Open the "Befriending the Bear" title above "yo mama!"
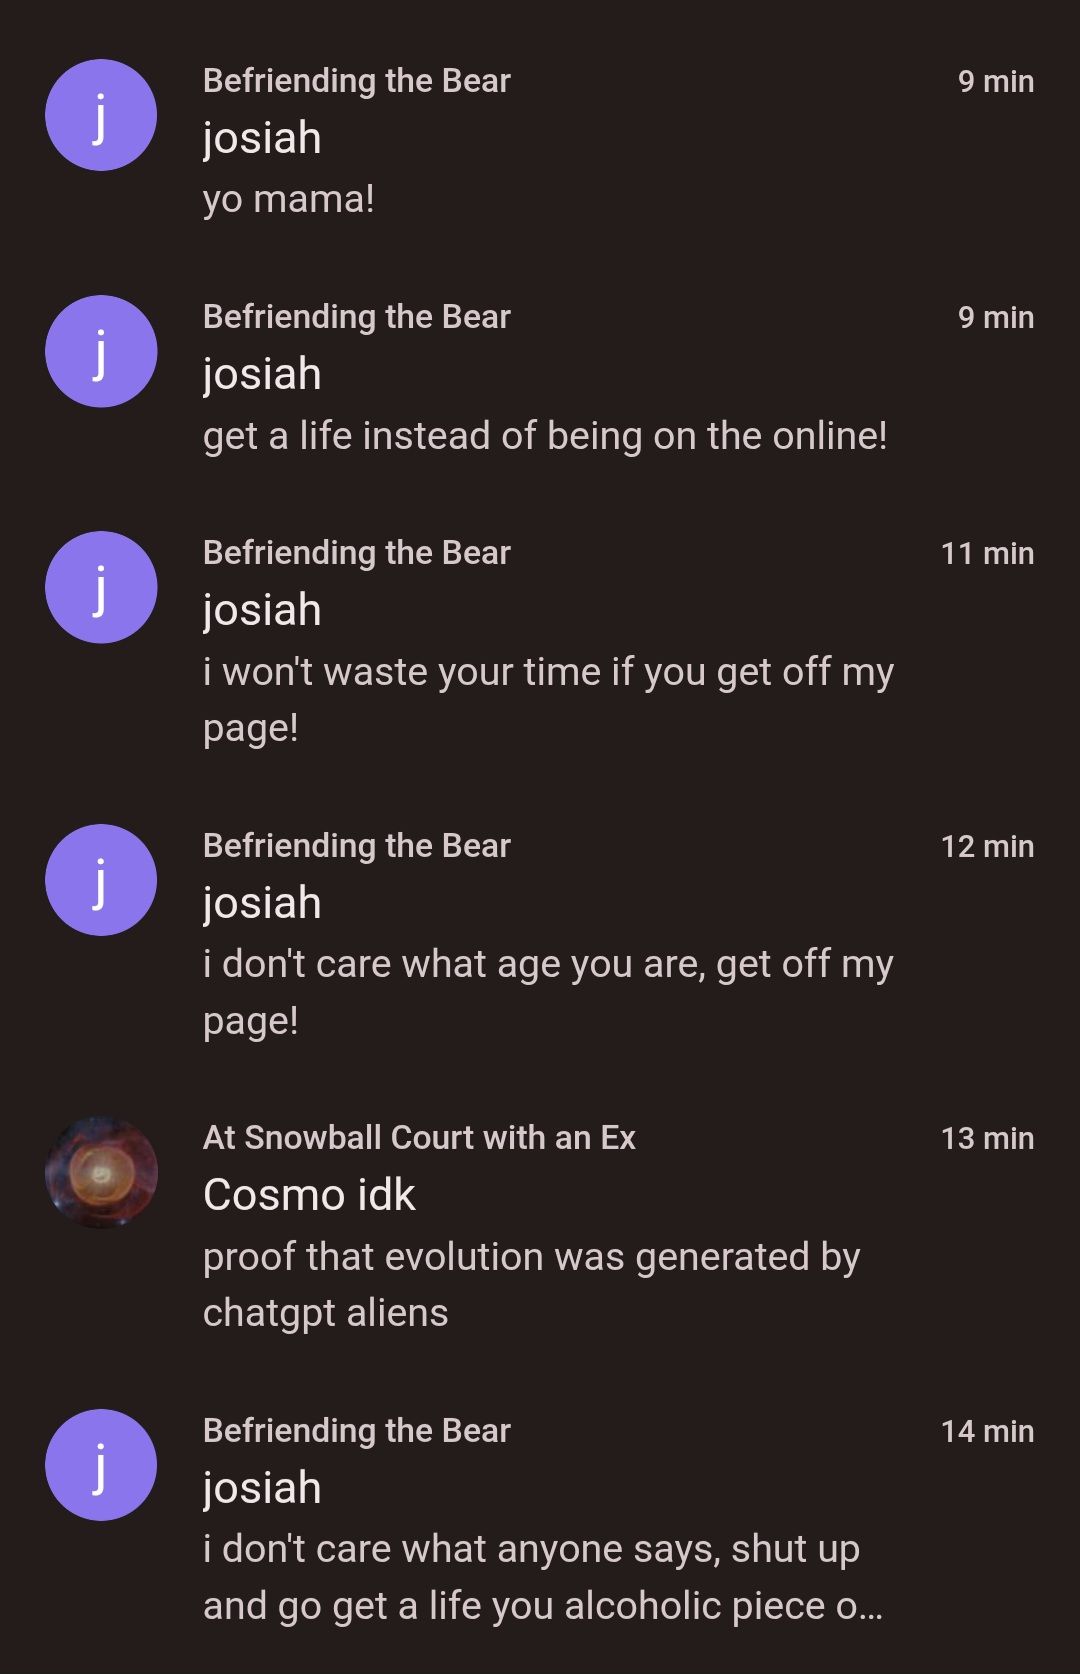Image resolution: width=1080 pixels, height=1674 pixels. click(356, 81)
